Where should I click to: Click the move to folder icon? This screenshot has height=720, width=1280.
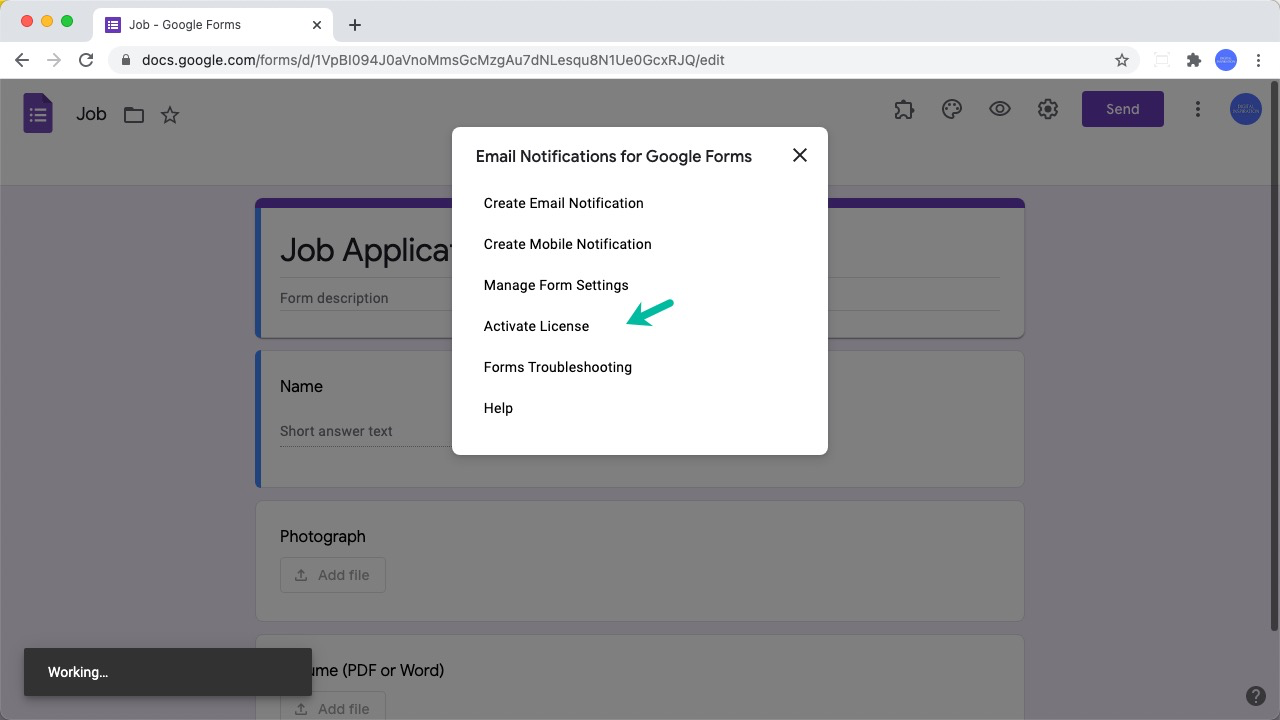coord(134,115)
